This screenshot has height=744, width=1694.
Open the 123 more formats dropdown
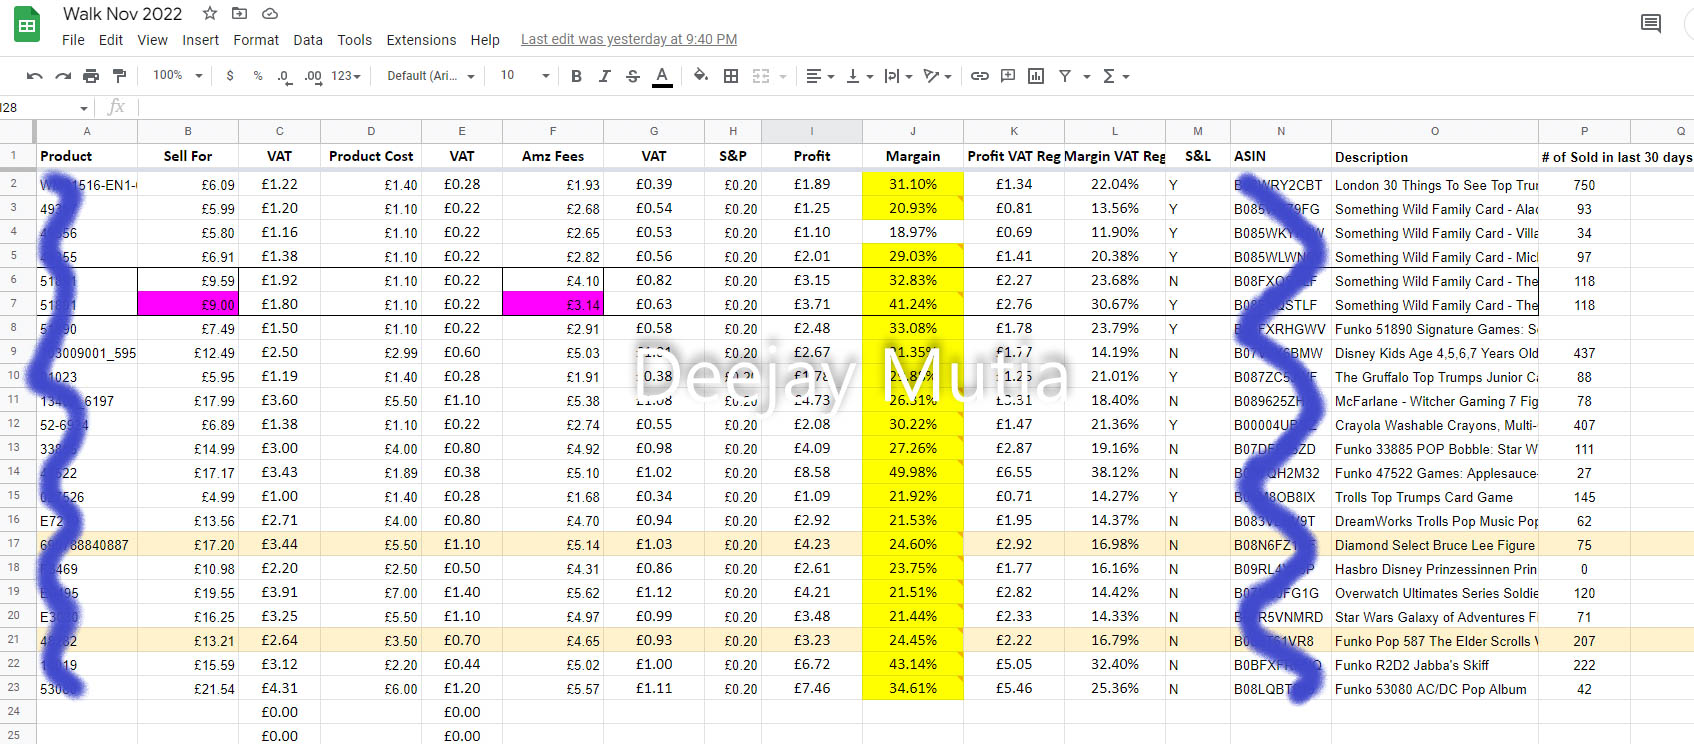pos(346,76)
